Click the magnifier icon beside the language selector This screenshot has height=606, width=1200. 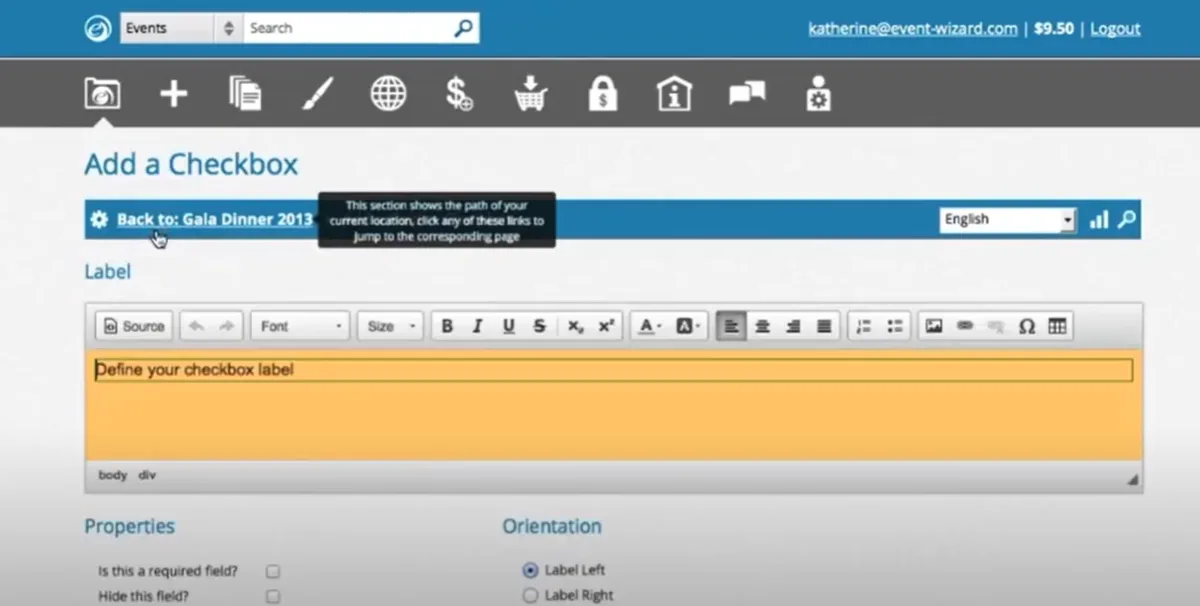(x=1127, y=219)
